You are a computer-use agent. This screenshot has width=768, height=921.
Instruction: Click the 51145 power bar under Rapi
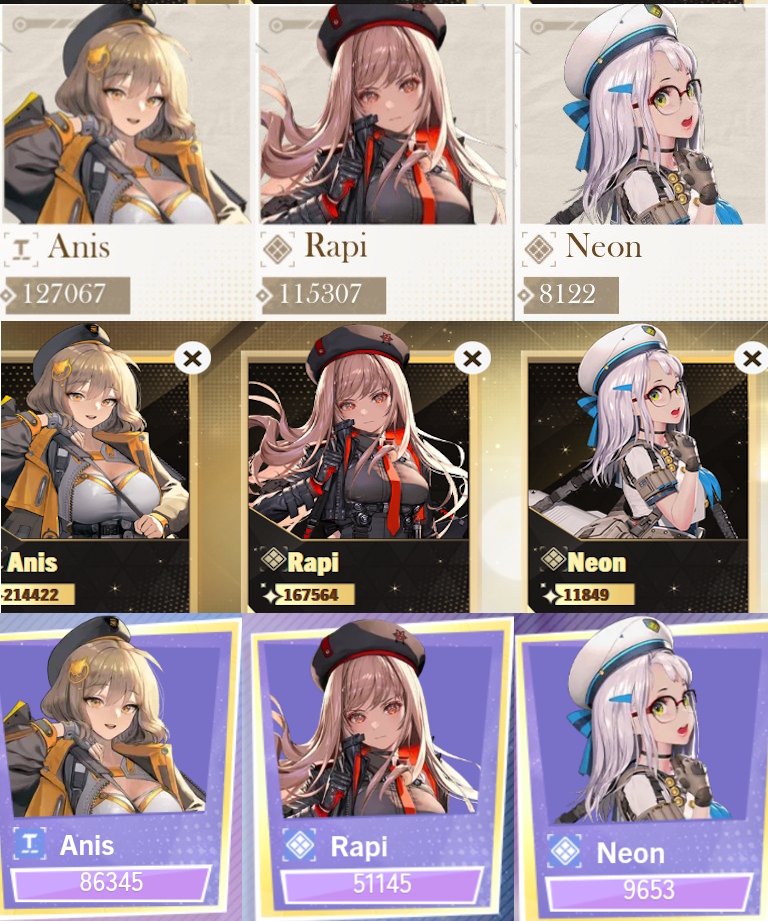click(x=382, y=884)
